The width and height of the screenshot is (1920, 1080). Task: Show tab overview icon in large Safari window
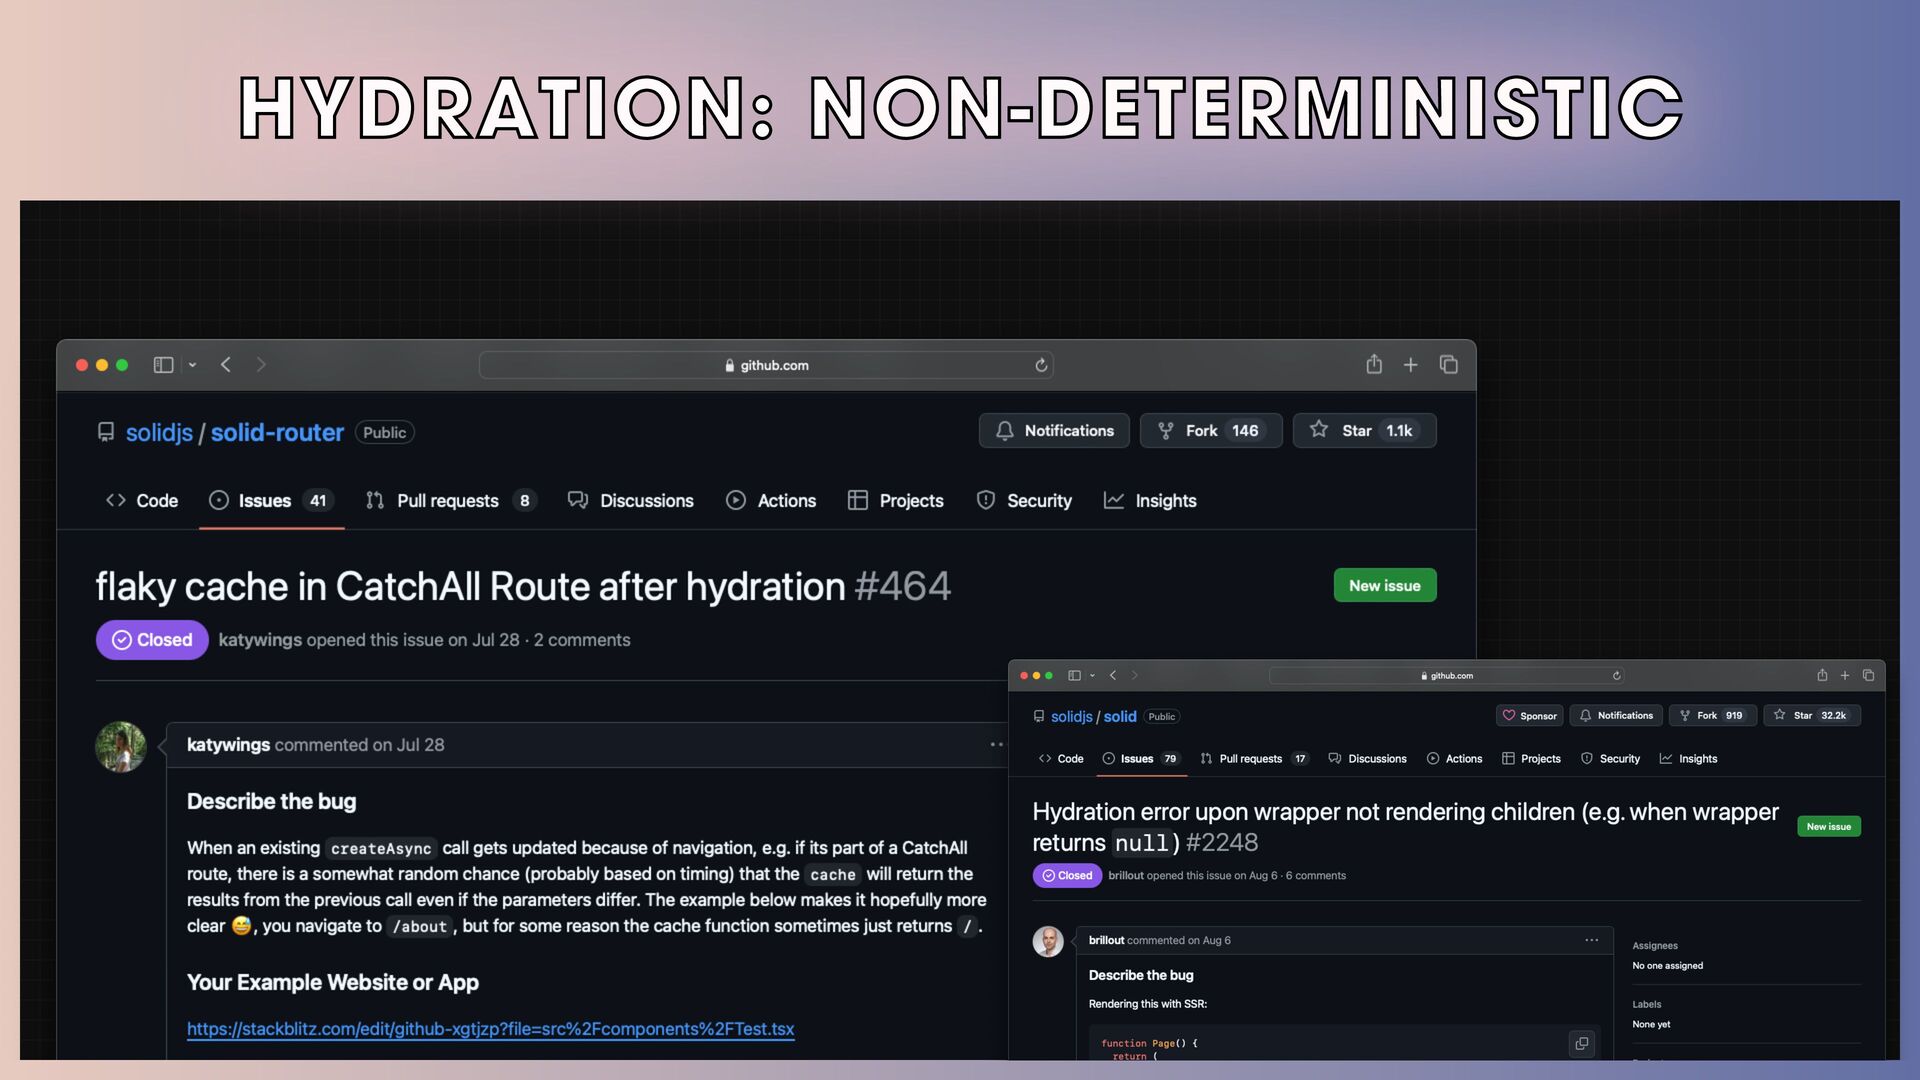[1448, 365]
